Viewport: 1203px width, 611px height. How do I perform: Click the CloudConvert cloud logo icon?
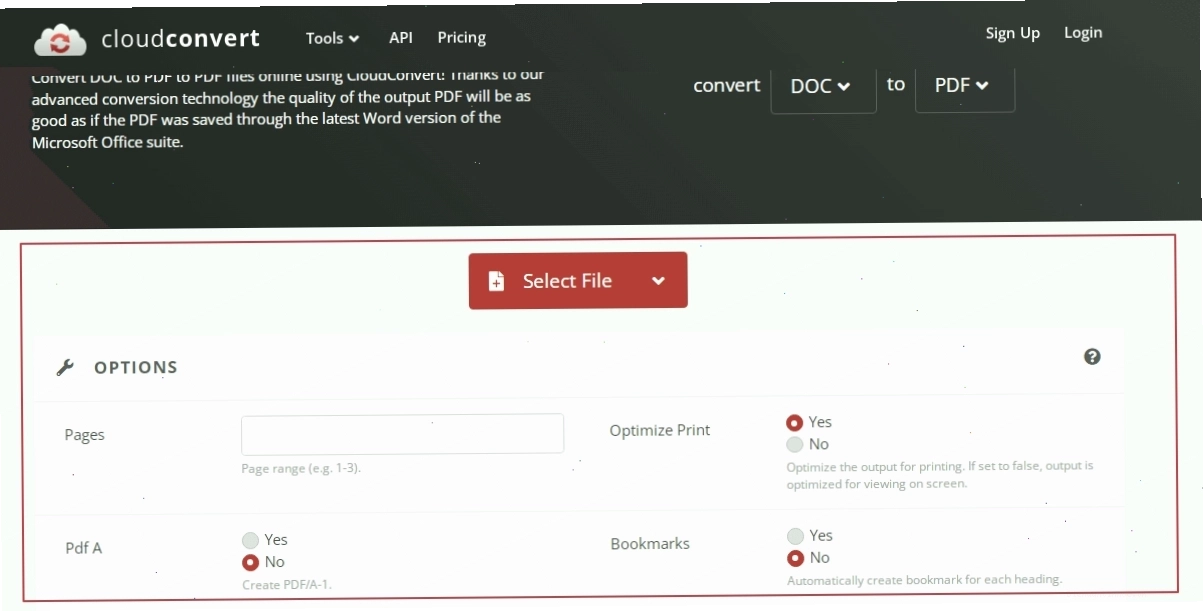point(61,40)
